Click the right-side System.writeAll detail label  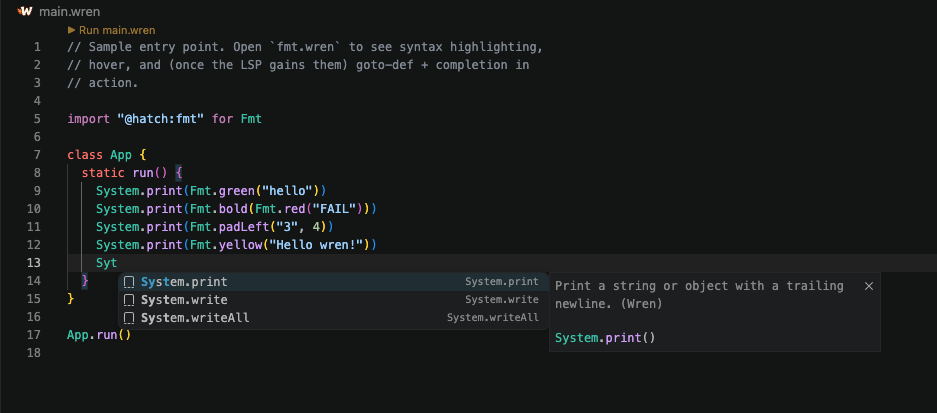[493, 318]
